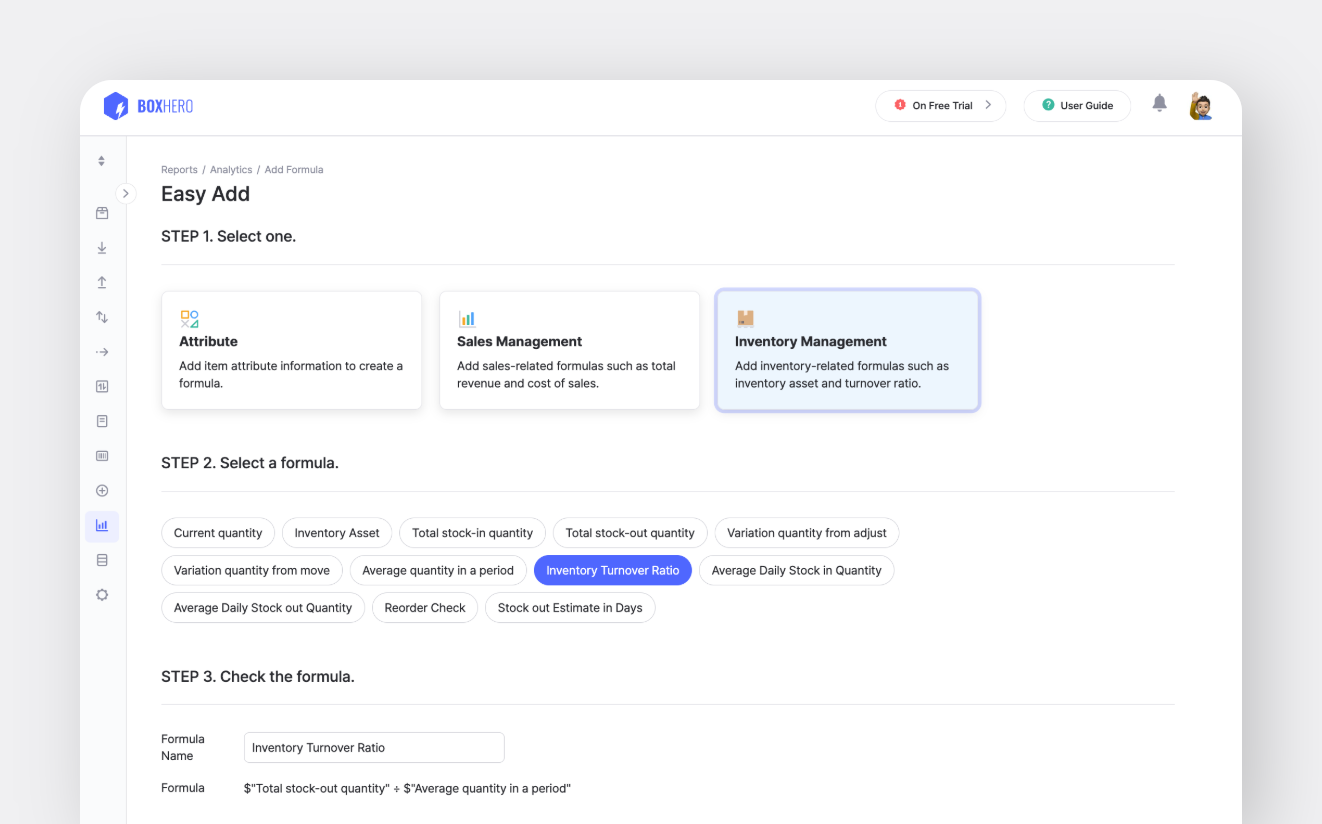Toggle the Inventory Turnover Ratio chip
This screenshot has height=824, width=1322.
[613, 570]
